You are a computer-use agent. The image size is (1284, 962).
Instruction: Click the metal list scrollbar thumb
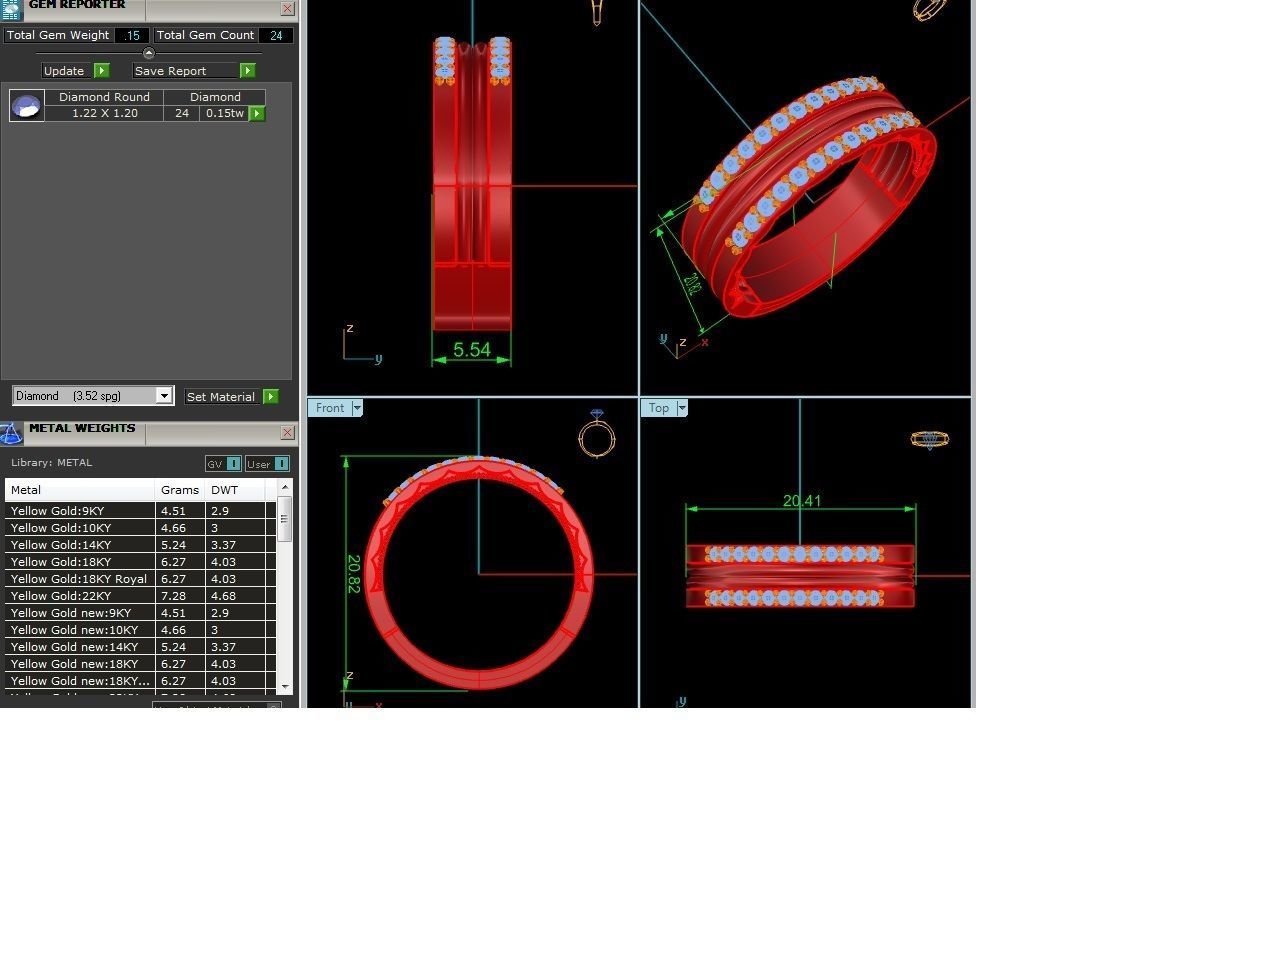[285, 519]
